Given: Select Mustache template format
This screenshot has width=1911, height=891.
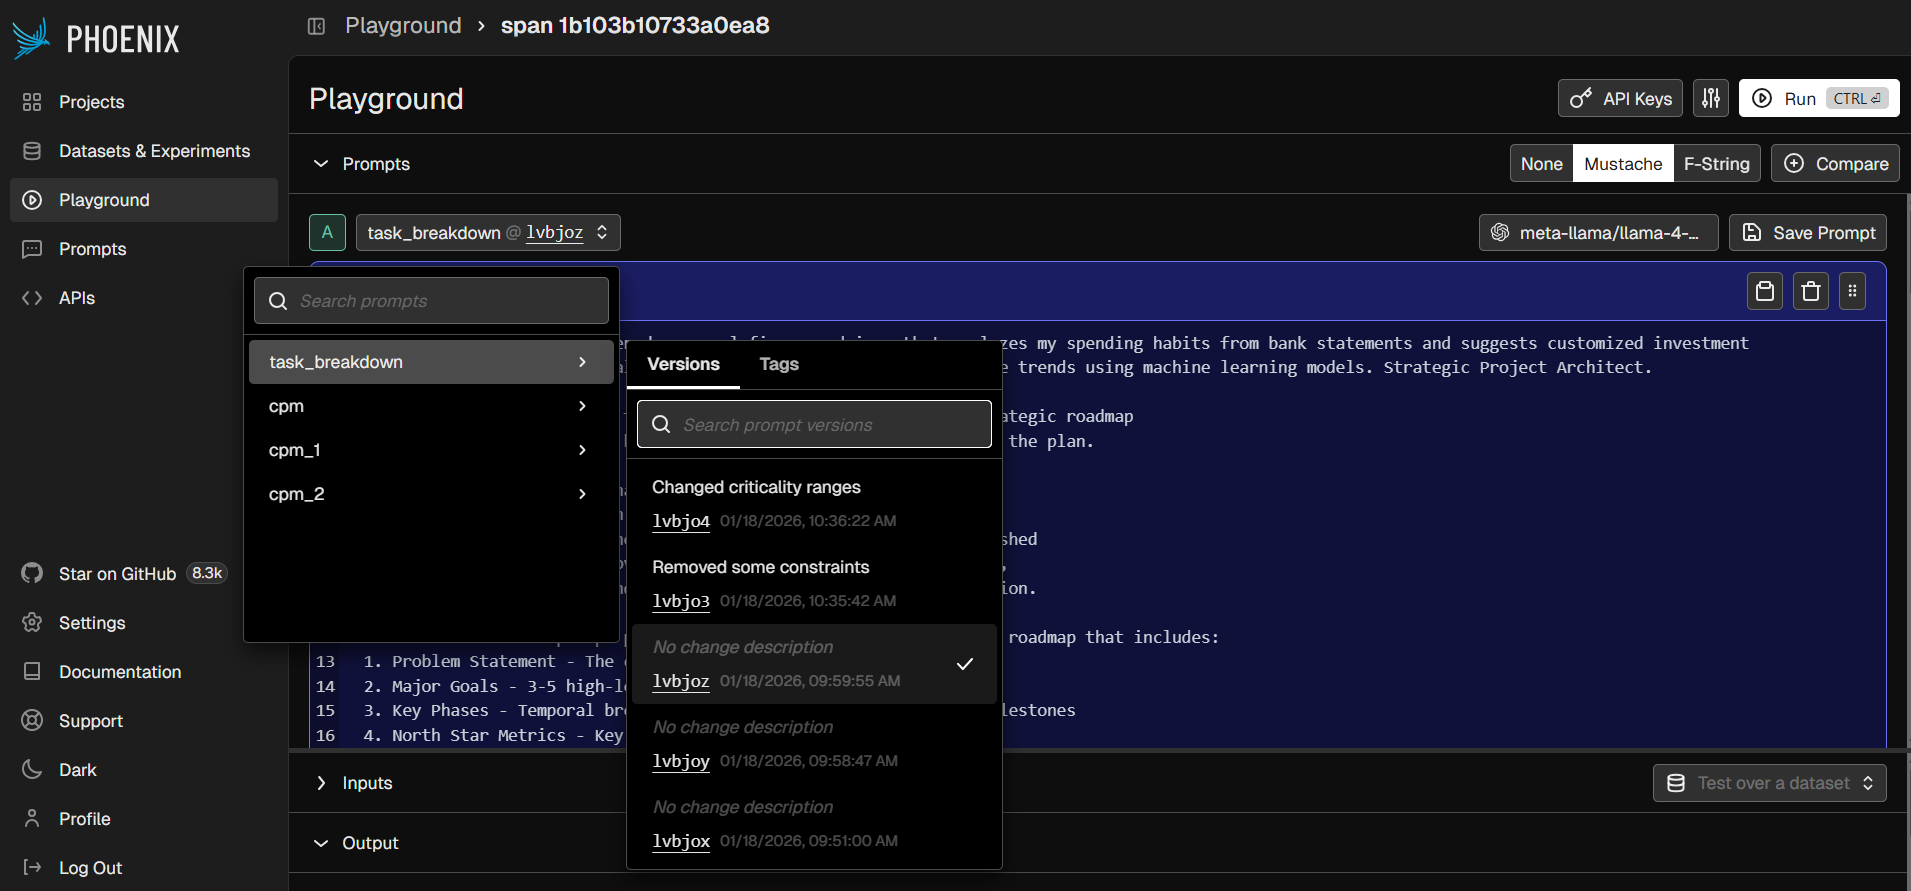Looking at the screenshot, I should [1623, 164].
